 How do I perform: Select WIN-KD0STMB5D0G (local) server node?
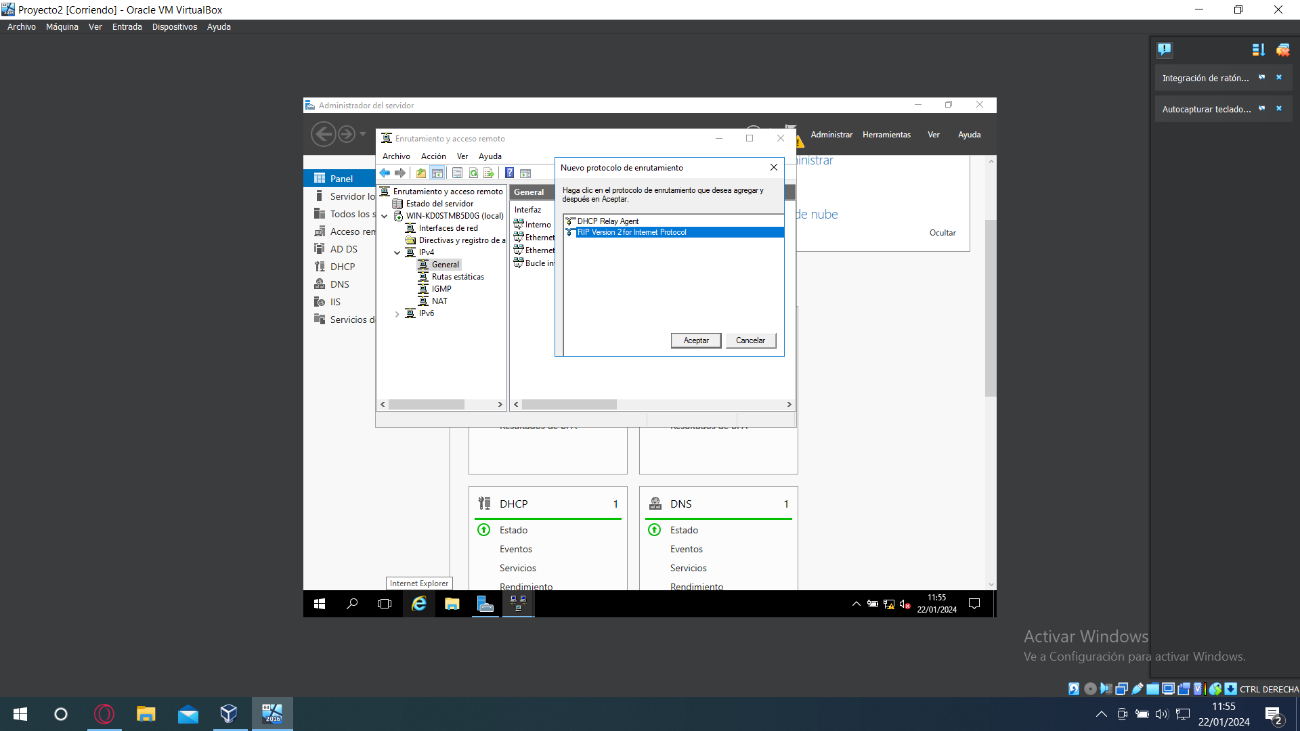pyautogui.click(x=454, y=215)
